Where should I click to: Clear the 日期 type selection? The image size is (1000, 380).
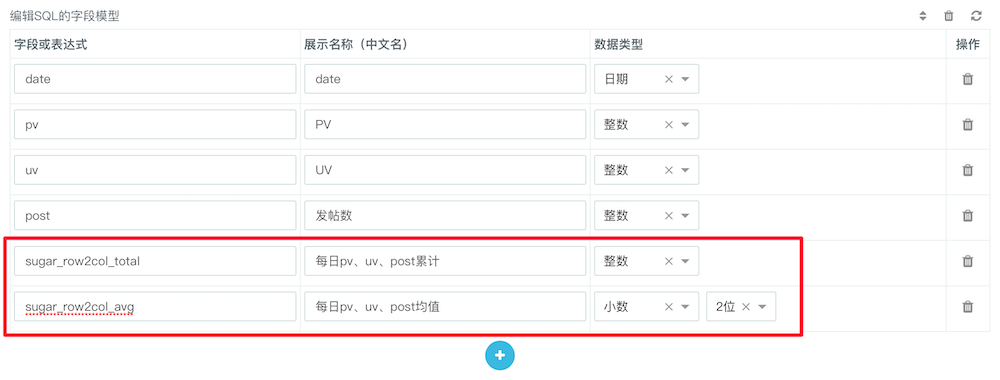coord(668,79)
